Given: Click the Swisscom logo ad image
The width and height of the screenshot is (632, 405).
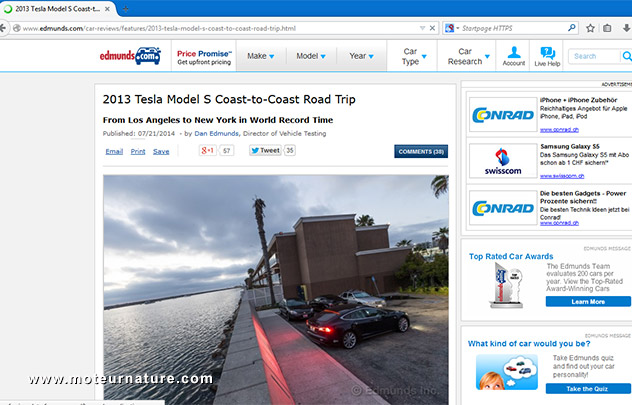Looking at the screenshot, I should coord(503,161).
